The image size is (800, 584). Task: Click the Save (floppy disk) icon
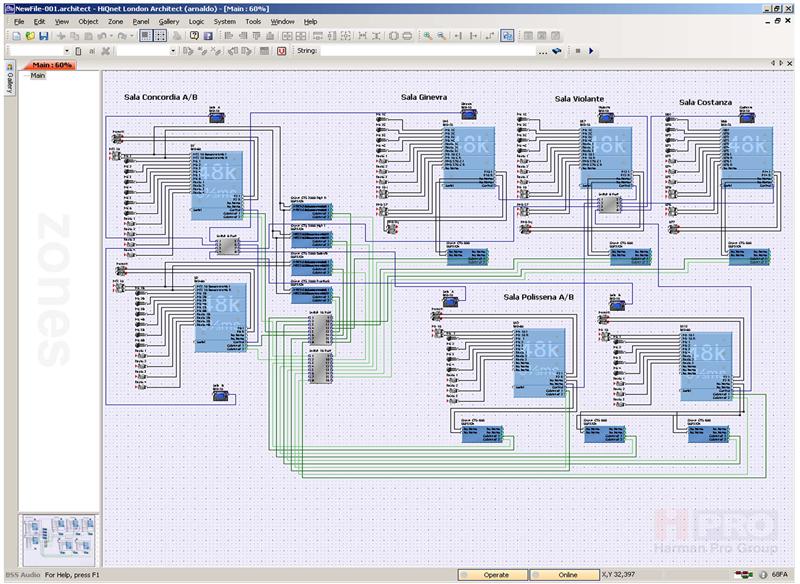(x=44, y=36)
